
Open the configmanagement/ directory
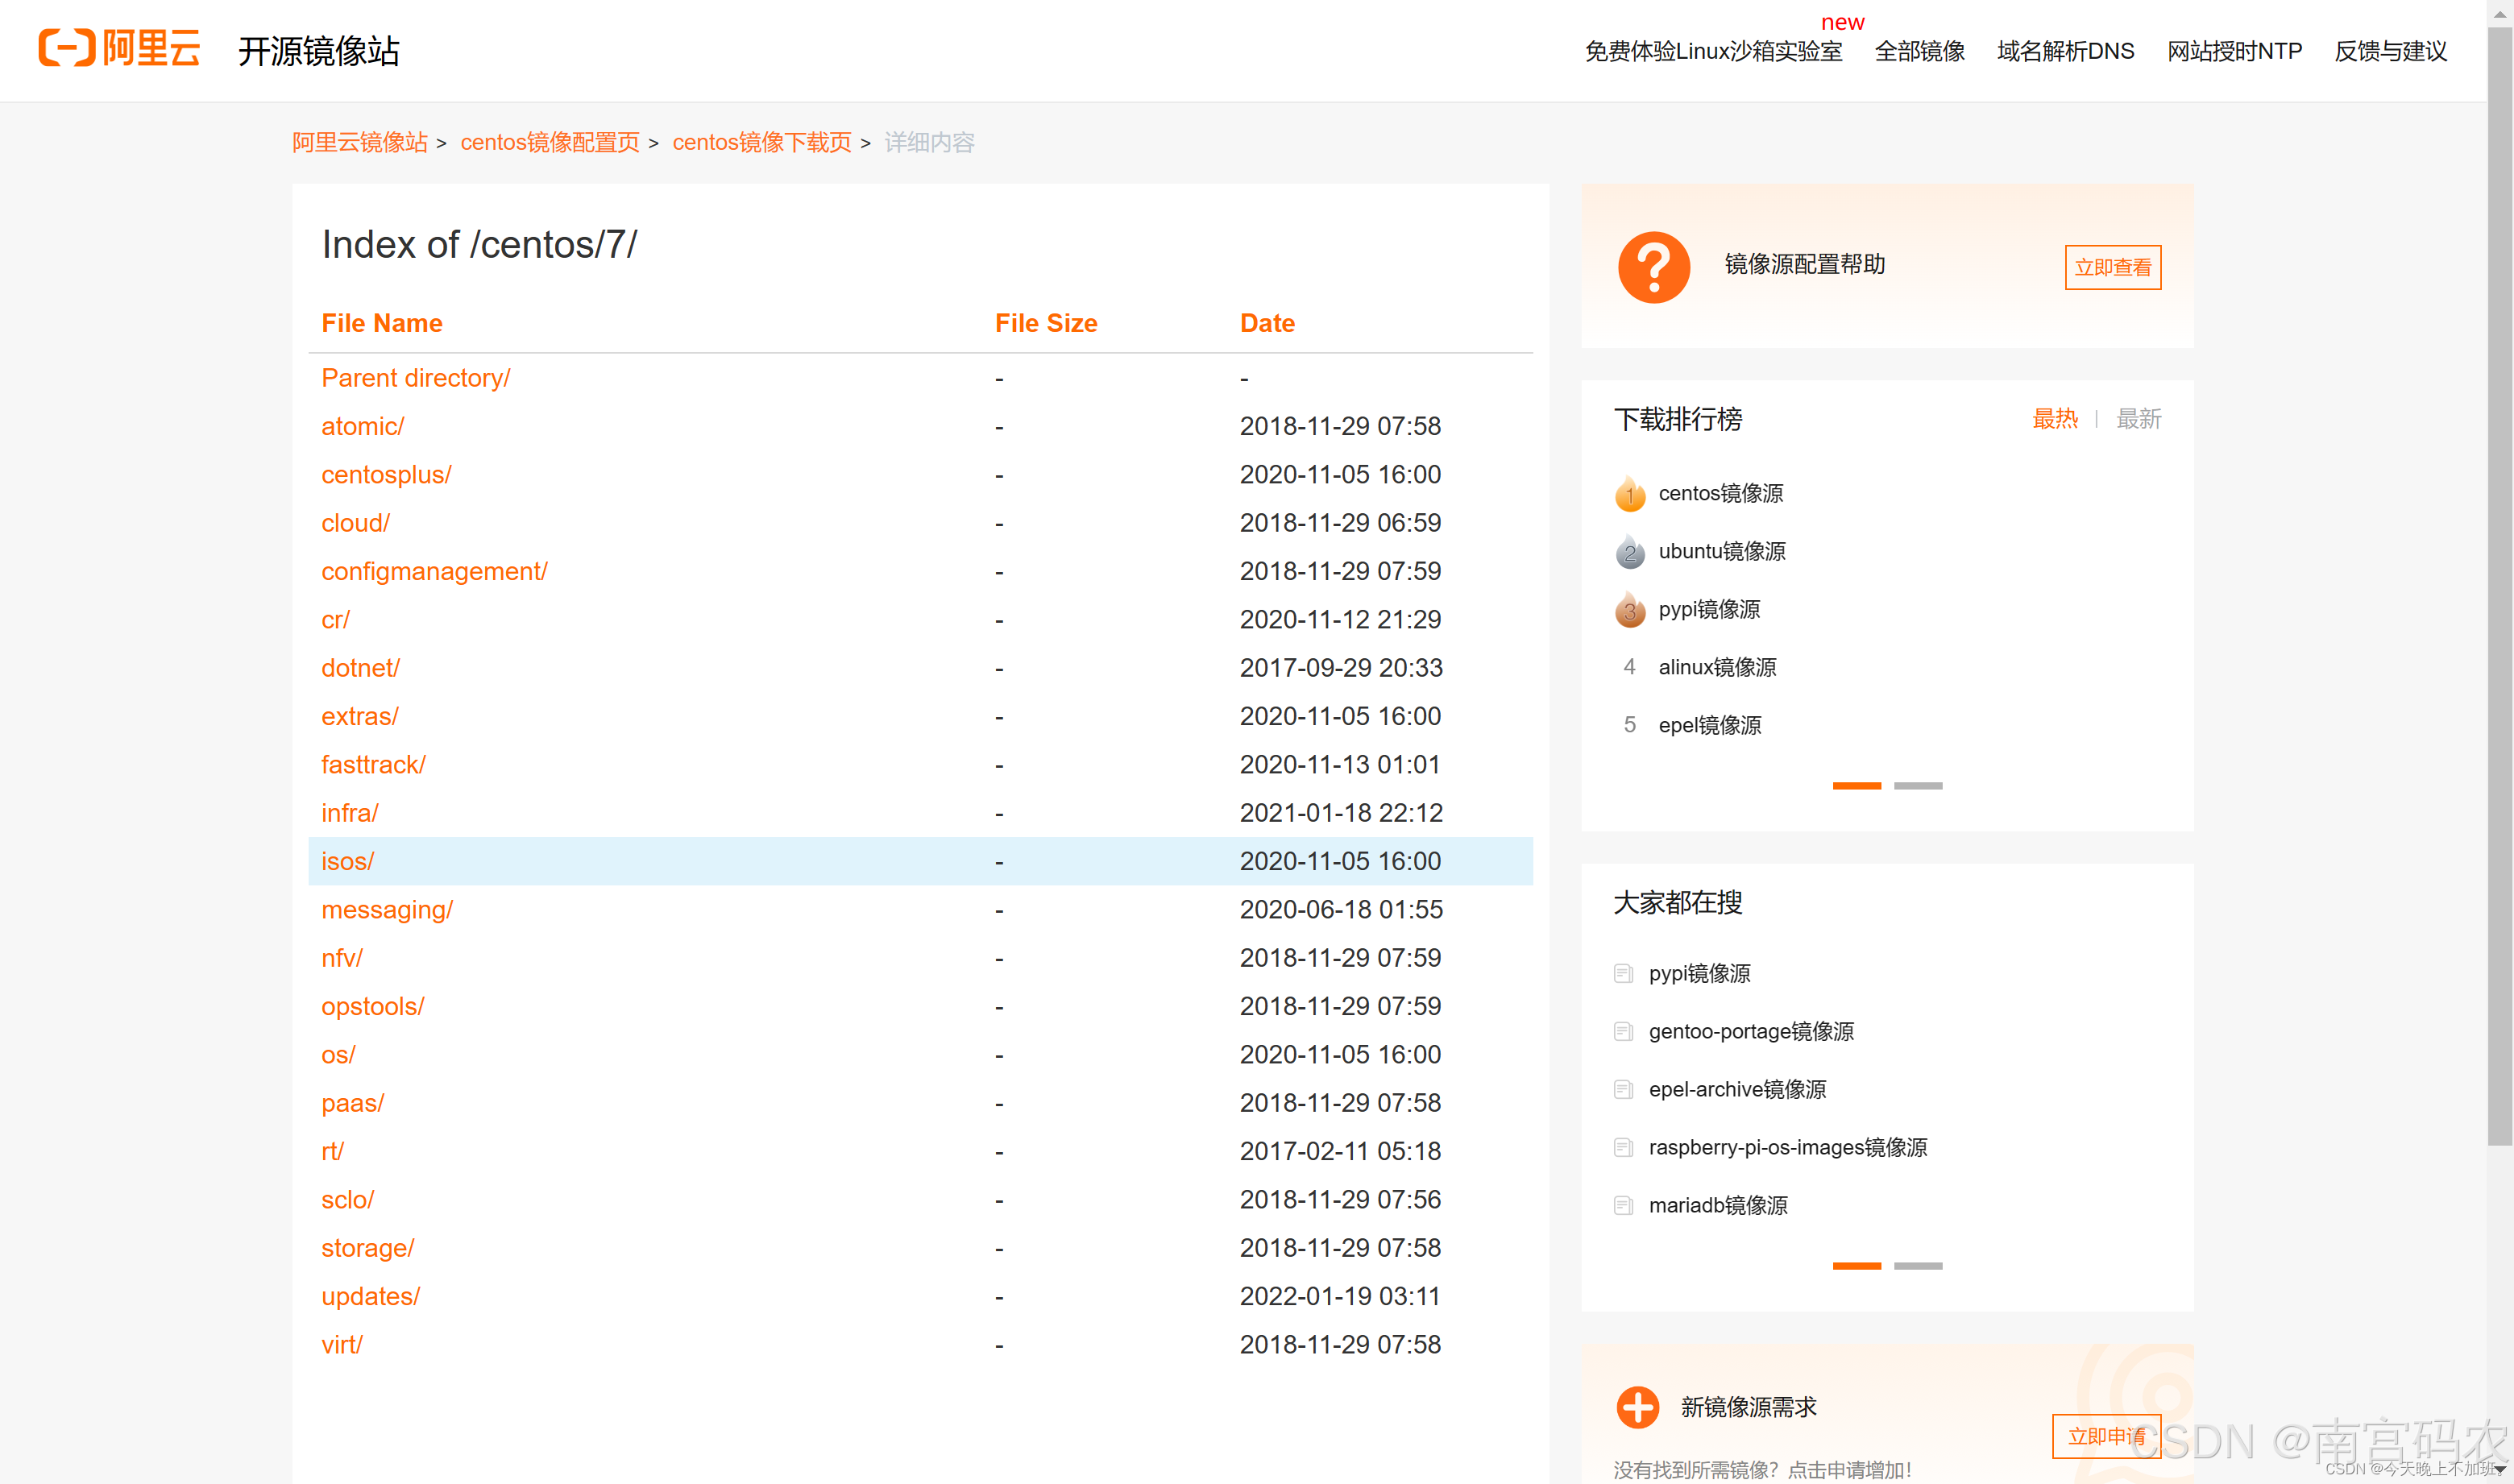tap(434, 571)
